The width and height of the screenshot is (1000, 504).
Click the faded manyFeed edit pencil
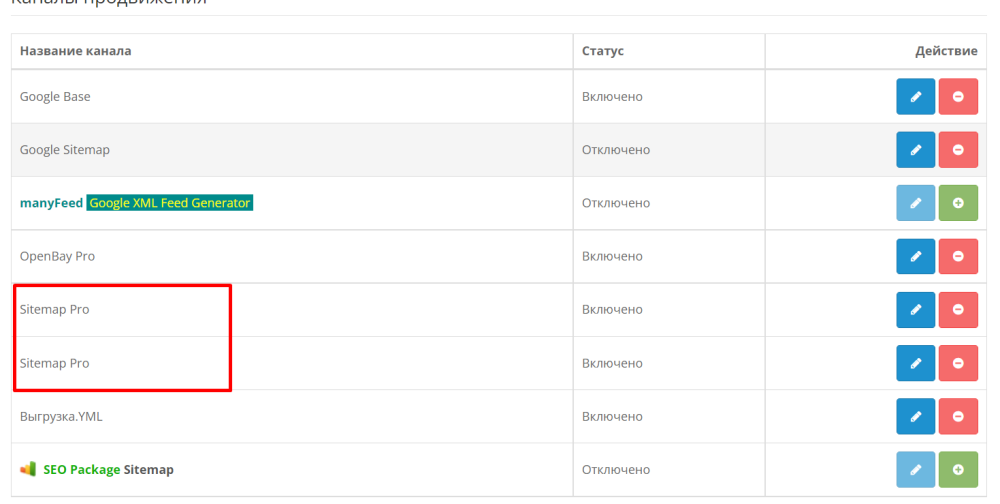pyautogui.click(x=915, y=203)
